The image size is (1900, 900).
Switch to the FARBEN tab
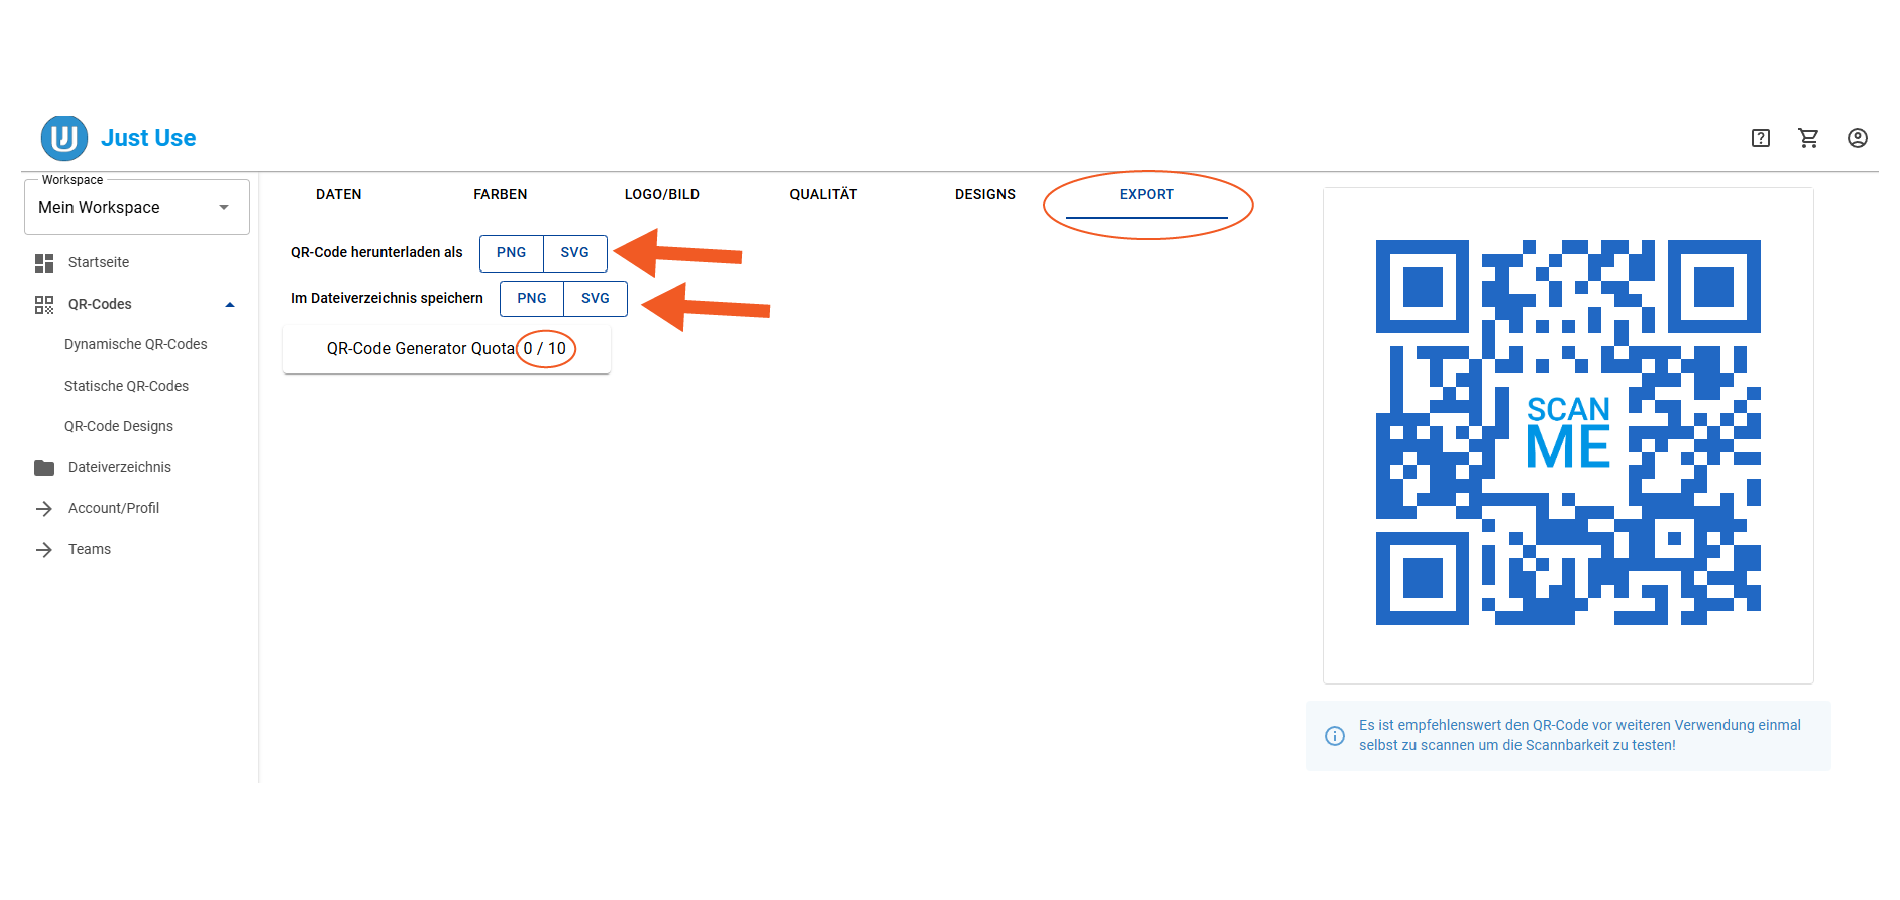pyautogui.click(x=500, y=195)
